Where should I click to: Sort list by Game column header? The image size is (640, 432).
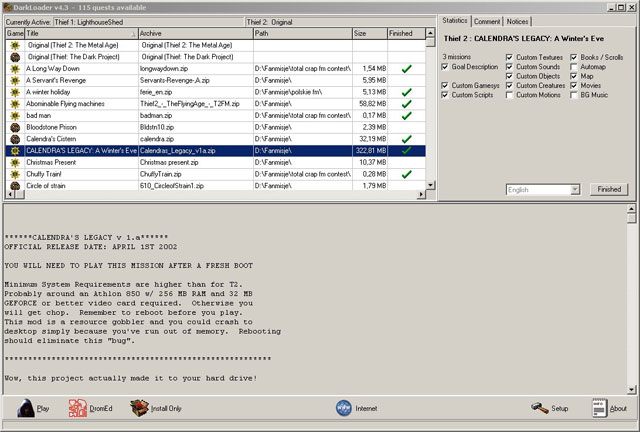[x=15, y=33]
